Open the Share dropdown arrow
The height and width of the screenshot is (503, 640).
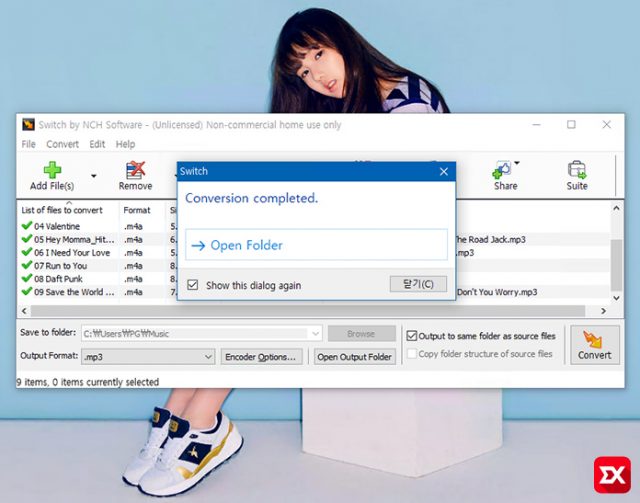click(x=517, y=163)
